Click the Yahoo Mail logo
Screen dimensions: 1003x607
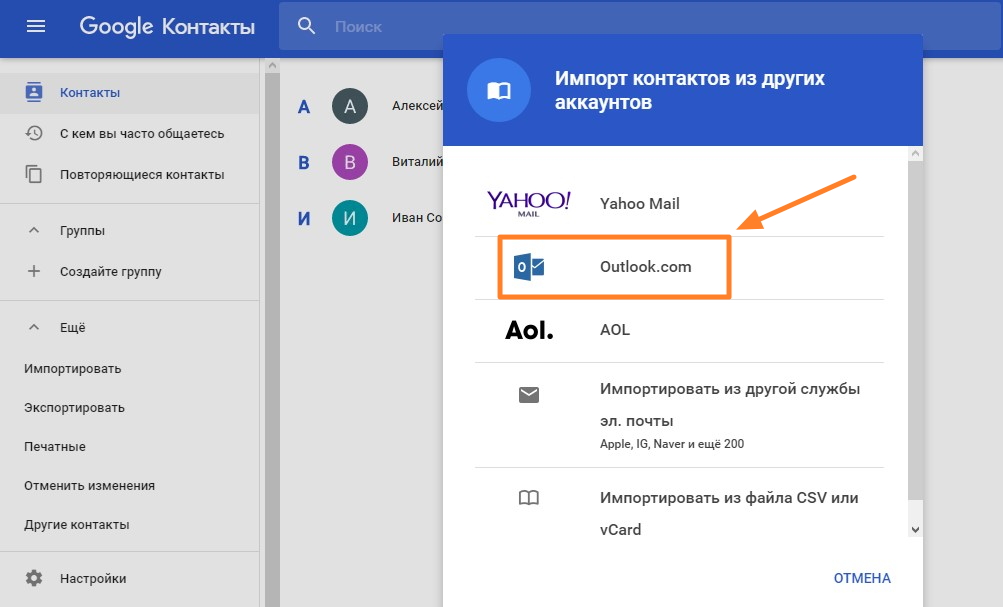pyautogui.click(x=528, y=203)
